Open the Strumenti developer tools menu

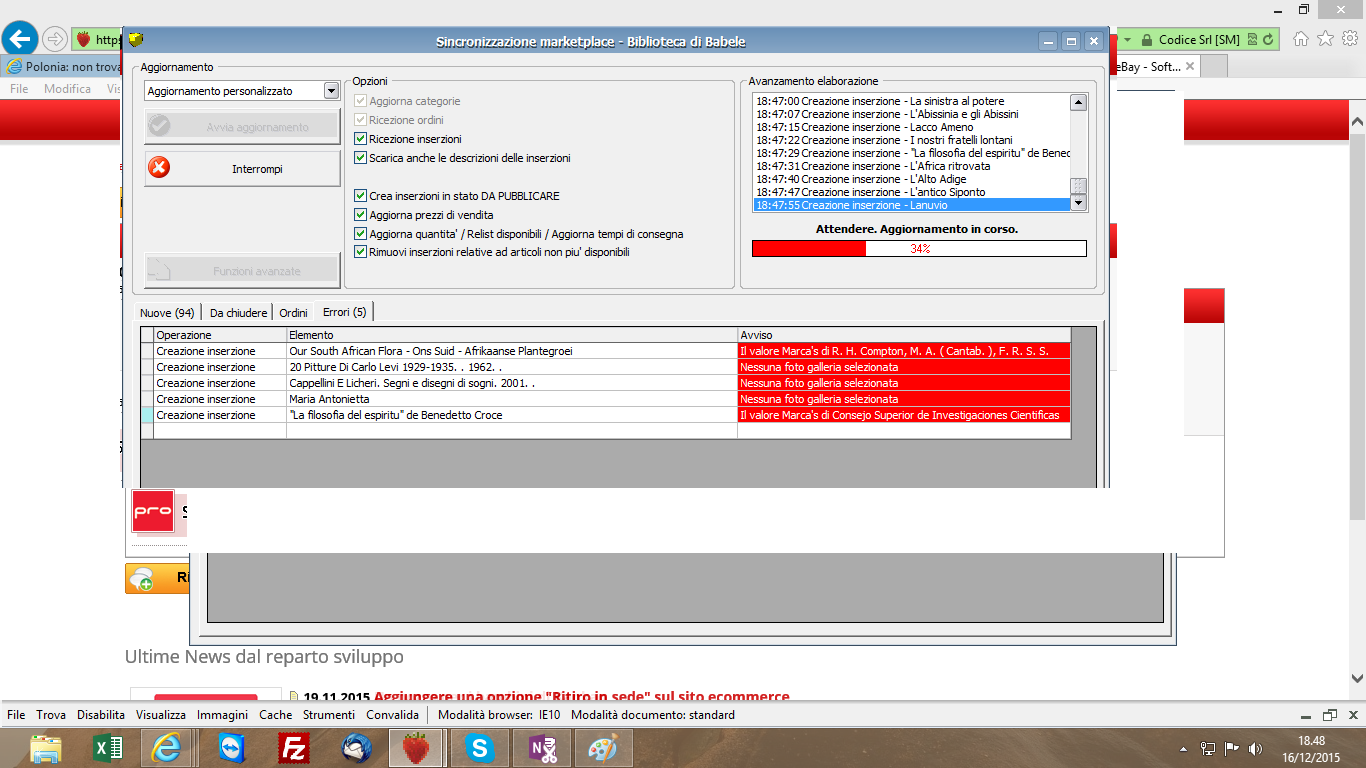(329, 715)
